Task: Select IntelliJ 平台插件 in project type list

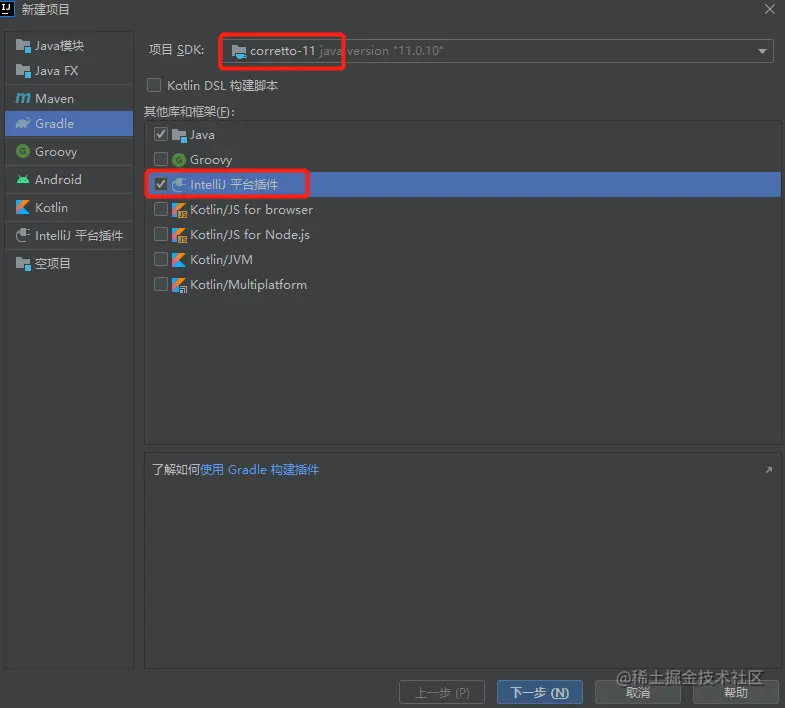Action: click(x=69, y=235)
